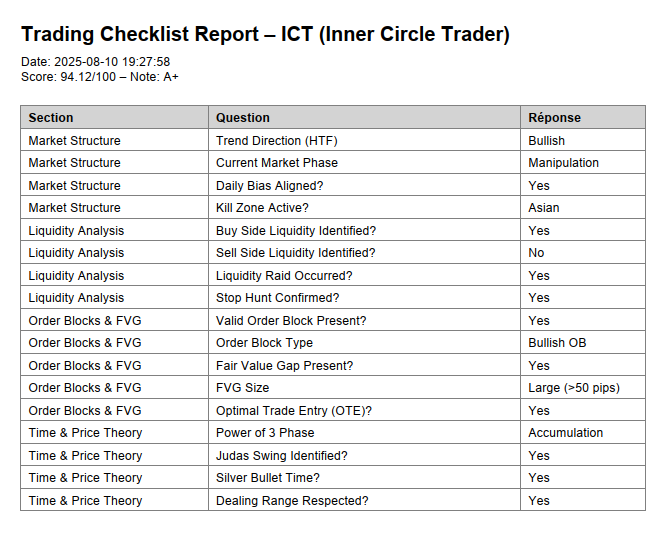
Task: Click Sell Side Liquidity Identified? question
Action: (x=295, y=253)
